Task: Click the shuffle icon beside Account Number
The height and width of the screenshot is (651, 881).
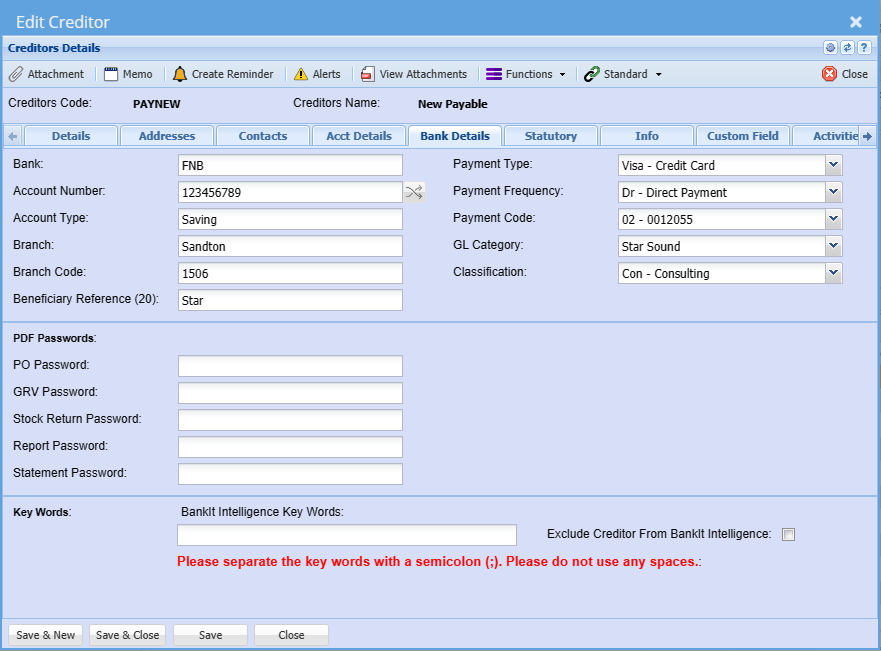Action: point(414,192)
